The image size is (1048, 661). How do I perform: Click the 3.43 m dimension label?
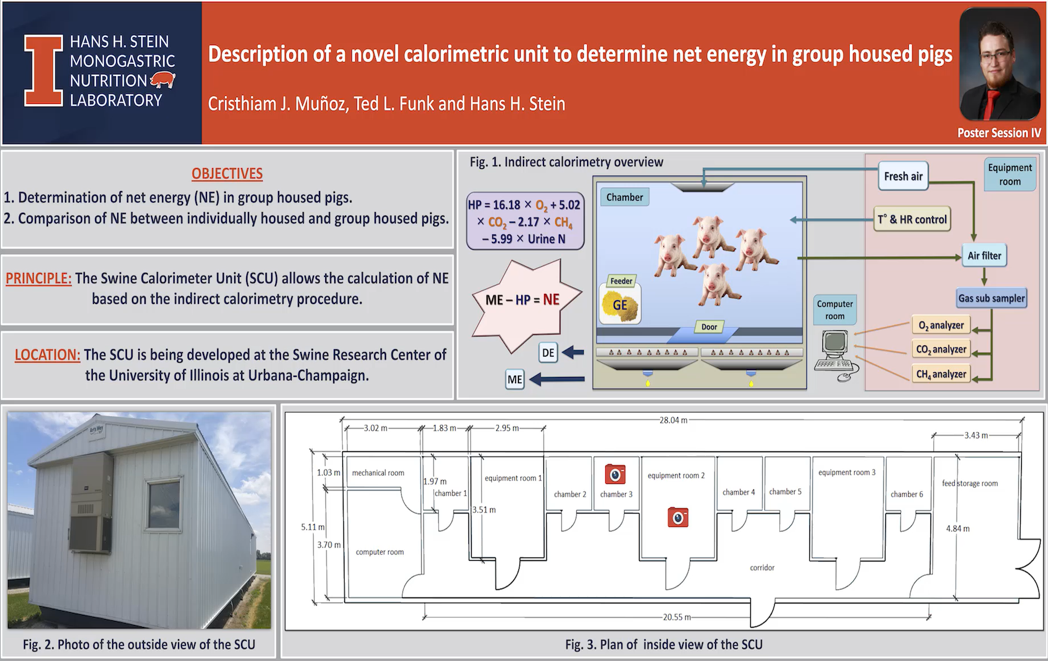pyautogui.click(x=976, y=435)
